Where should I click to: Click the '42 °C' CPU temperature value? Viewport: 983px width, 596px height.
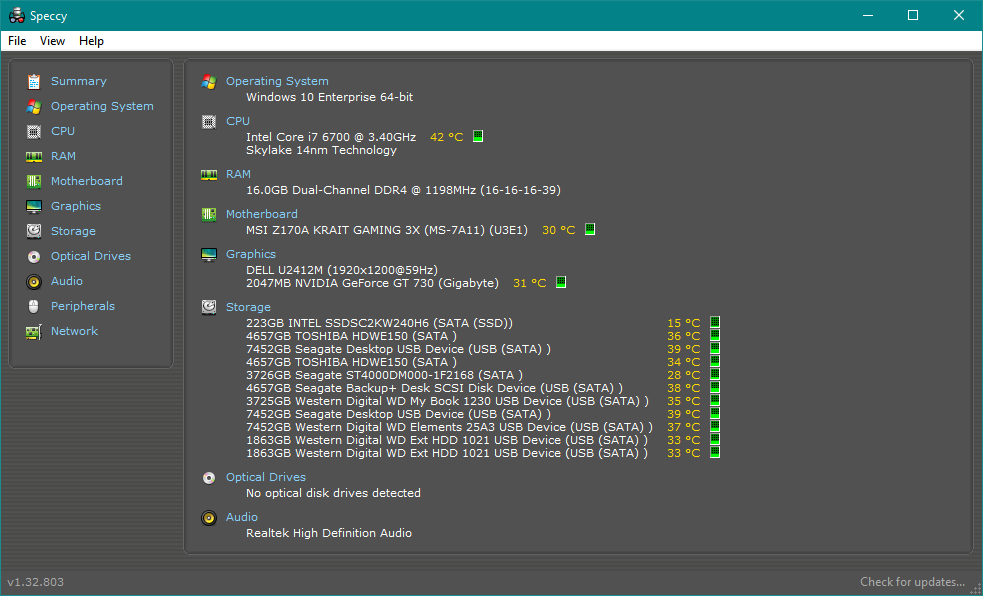(x=446, y=137)
